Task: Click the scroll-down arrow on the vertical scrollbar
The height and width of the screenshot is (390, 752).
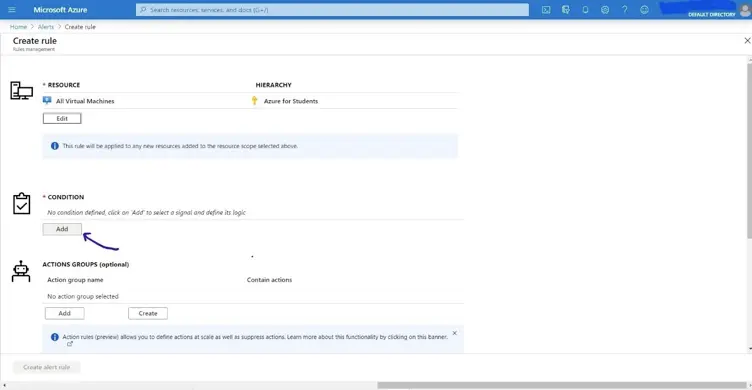Action: pyautogui.click(x=749, y=349)
